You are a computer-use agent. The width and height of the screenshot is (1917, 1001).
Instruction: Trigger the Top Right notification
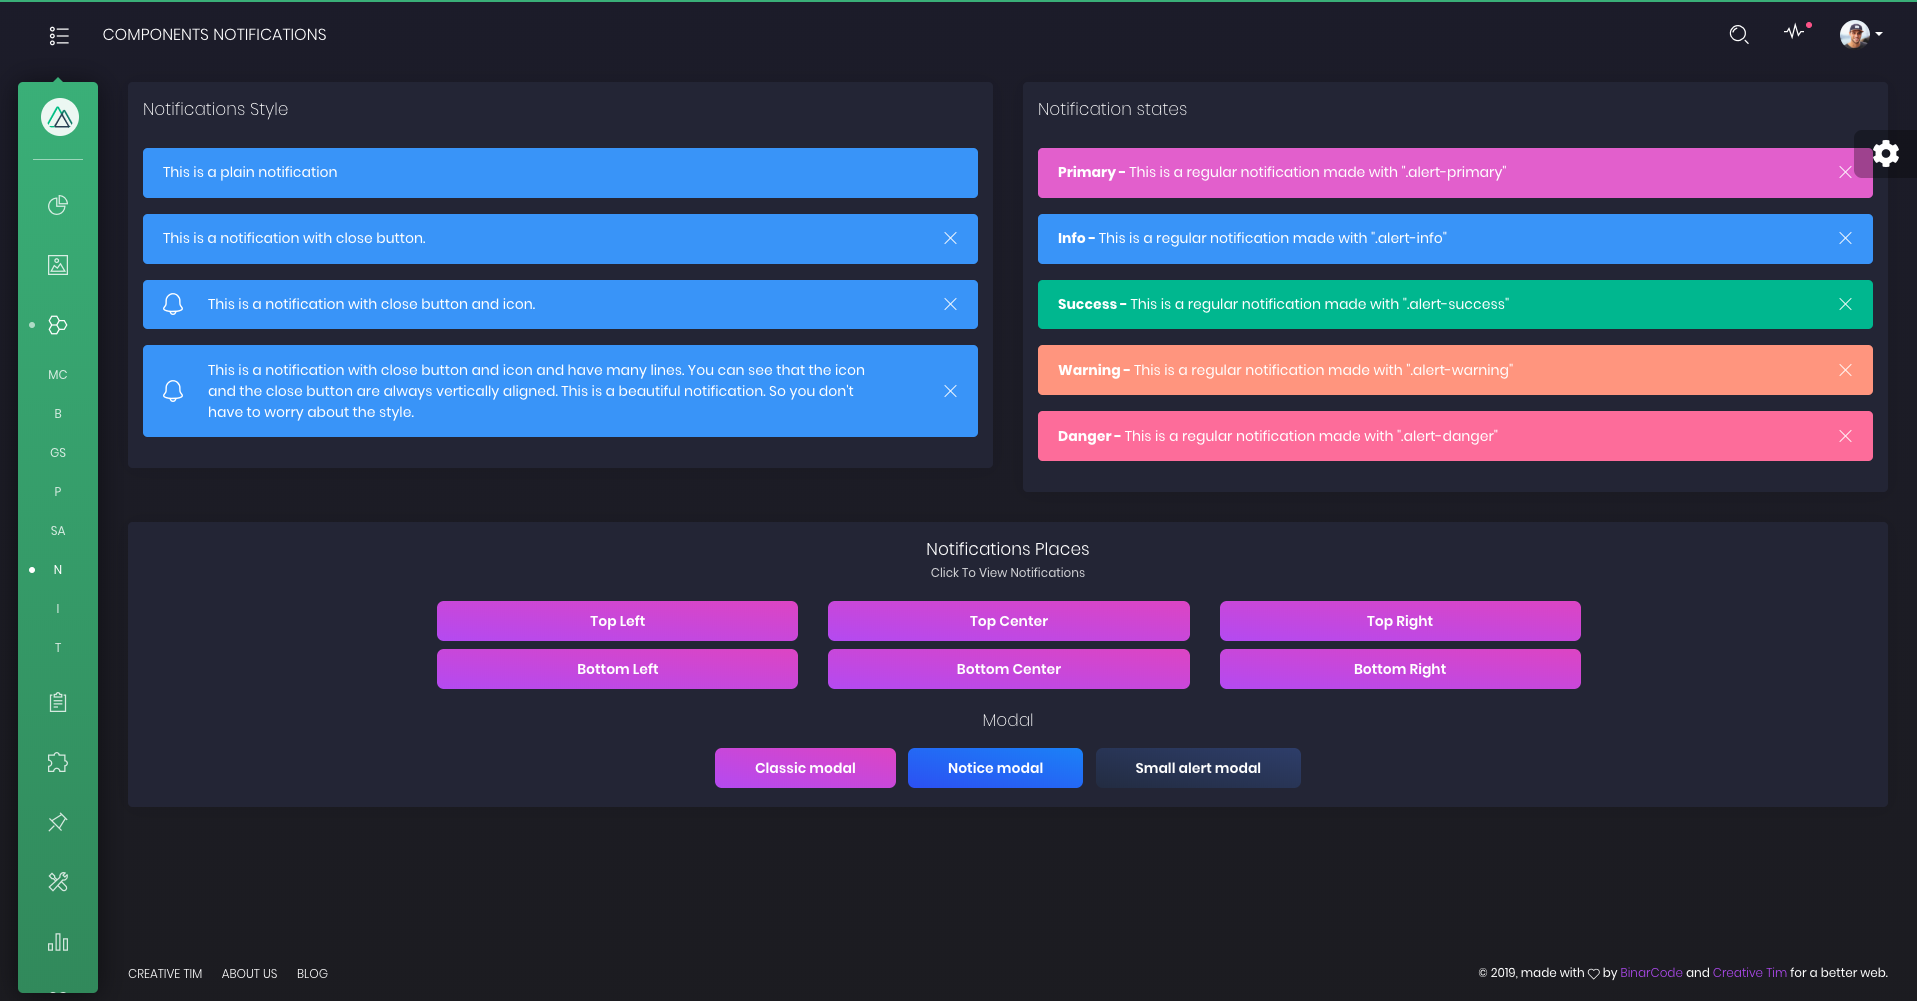pyautogui.click(x=1400, y=621)
